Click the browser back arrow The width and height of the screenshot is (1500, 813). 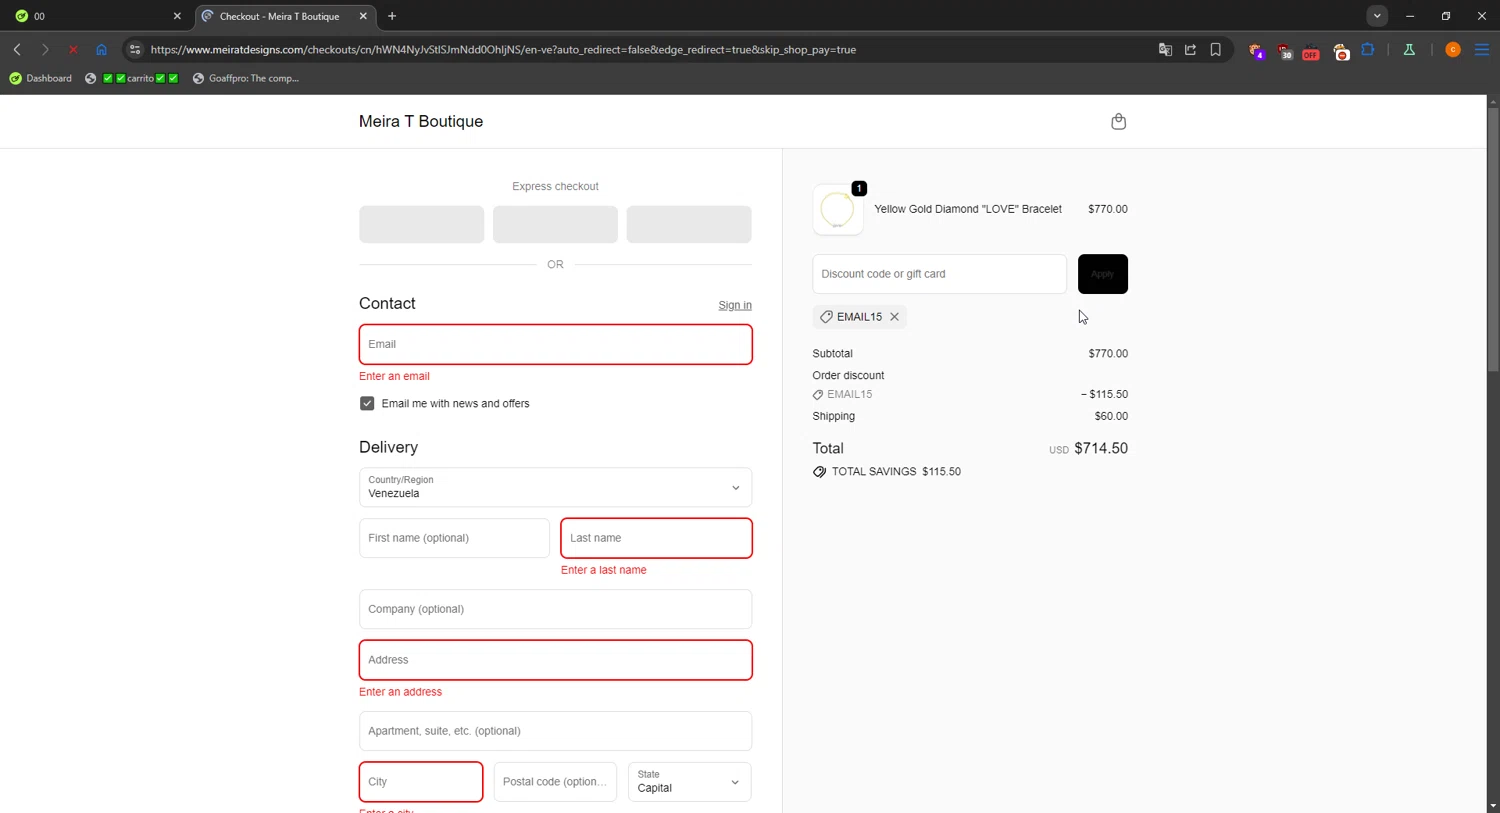[x=17, y=49]
